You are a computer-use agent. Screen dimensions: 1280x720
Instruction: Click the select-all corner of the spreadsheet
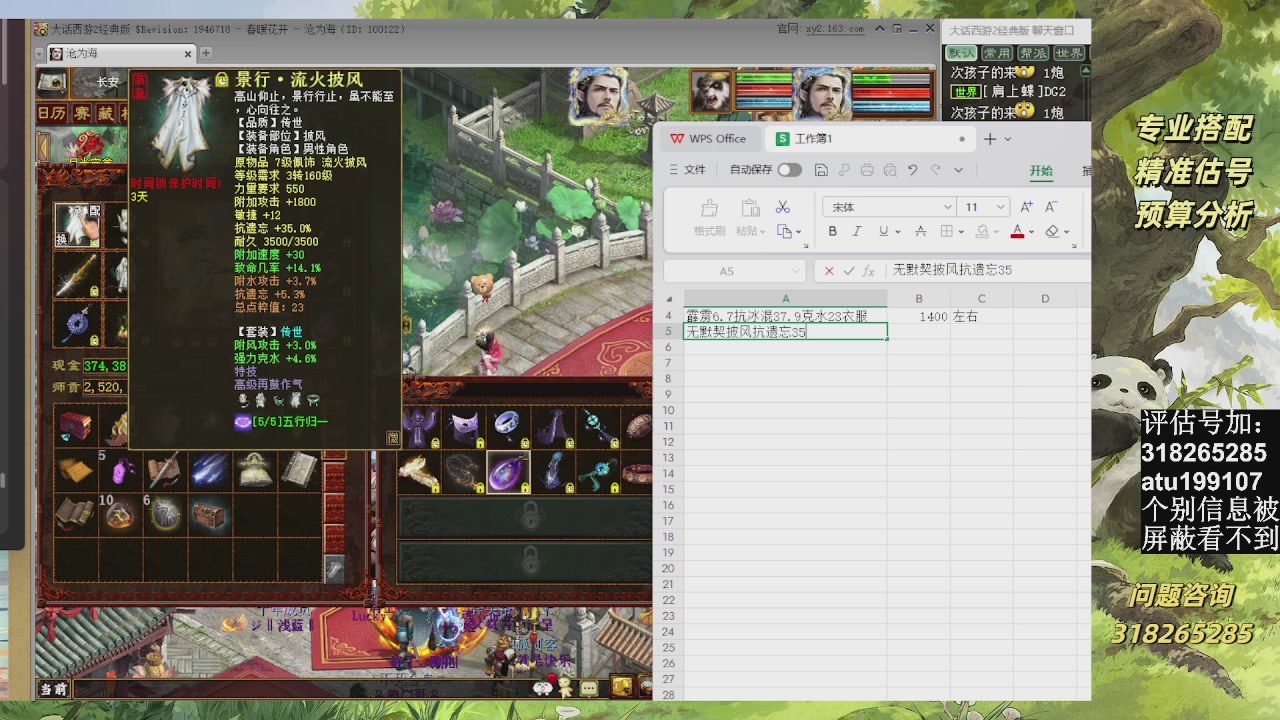coord(668,299)
